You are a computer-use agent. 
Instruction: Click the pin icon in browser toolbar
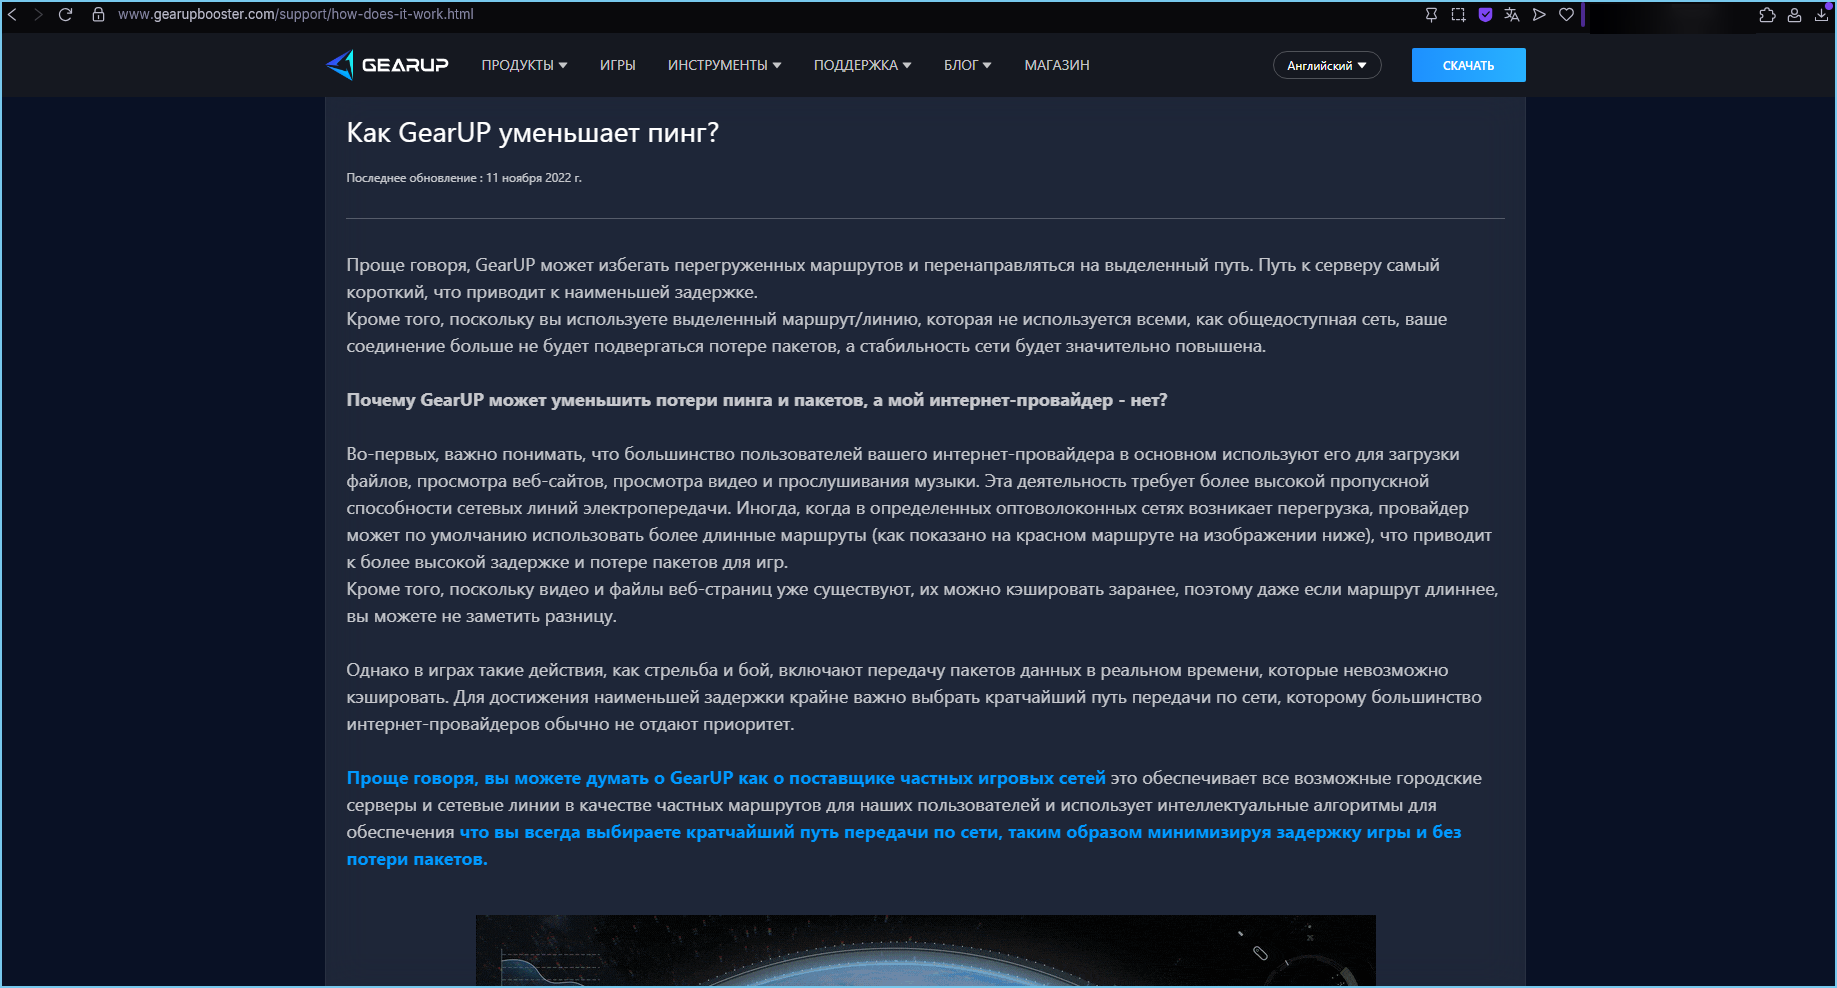1431,14
